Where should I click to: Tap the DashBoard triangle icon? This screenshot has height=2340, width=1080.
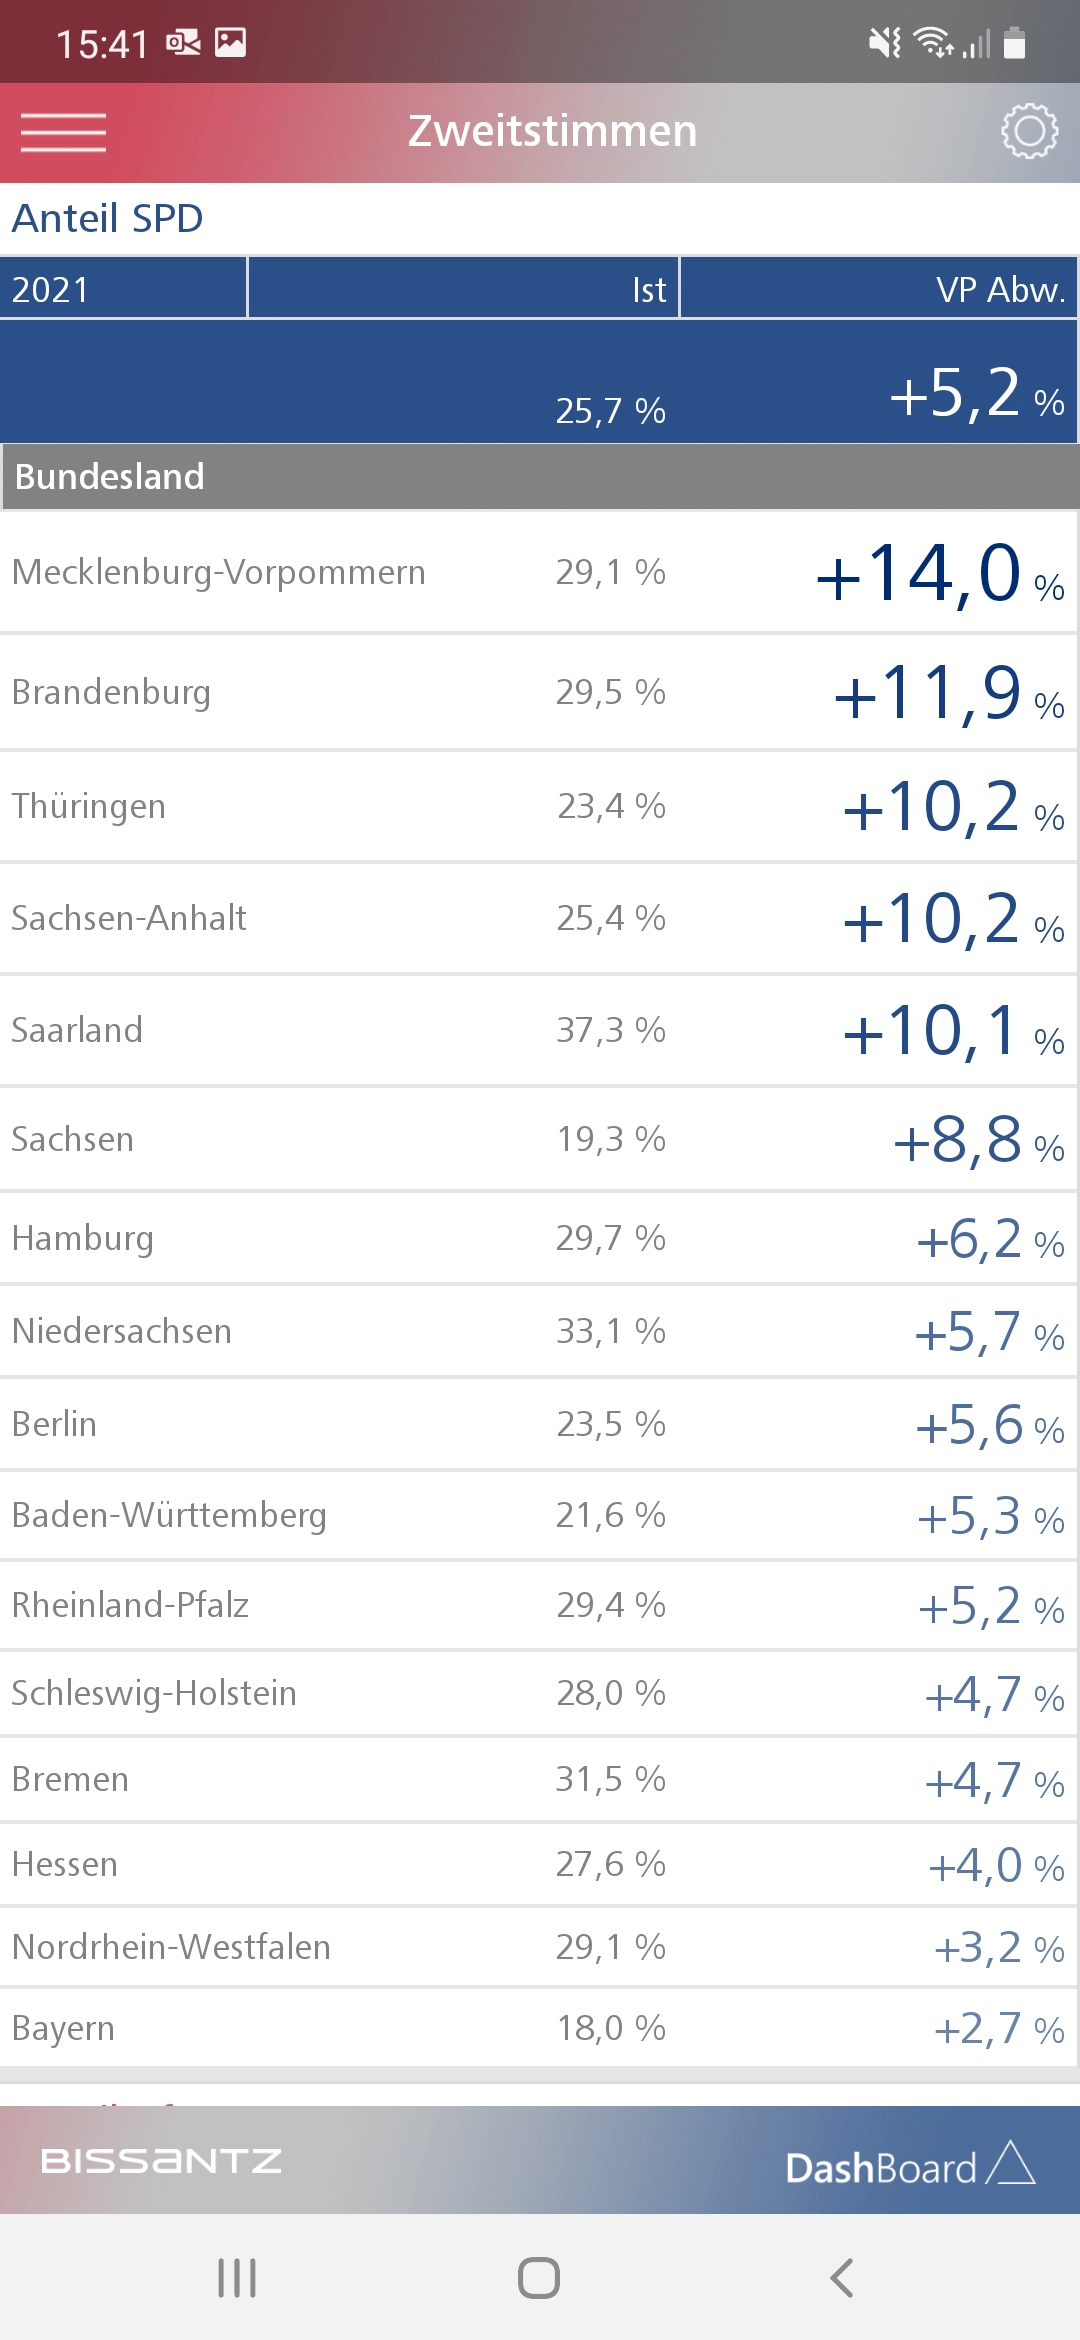1011,2165
